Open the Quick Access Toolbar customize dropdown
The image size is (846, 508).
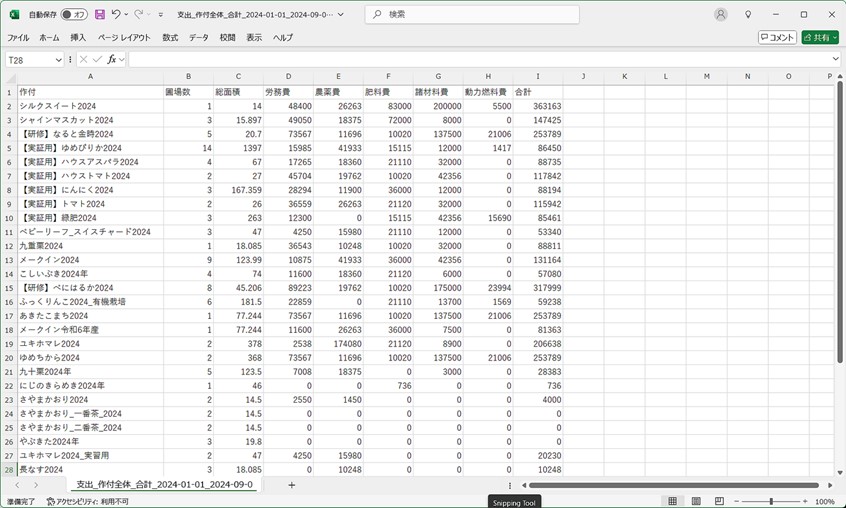point(160,15)
